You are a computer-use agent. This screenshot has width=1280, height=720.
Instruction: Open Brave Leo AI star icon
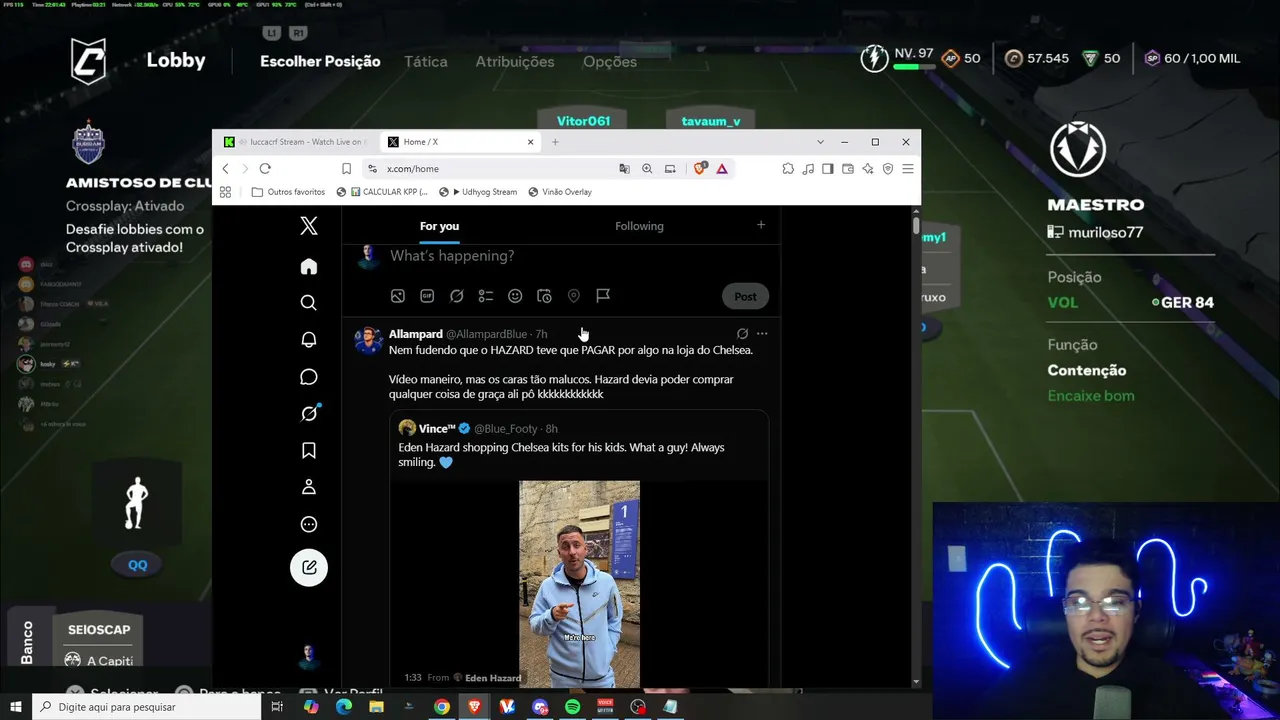point(868,169)
